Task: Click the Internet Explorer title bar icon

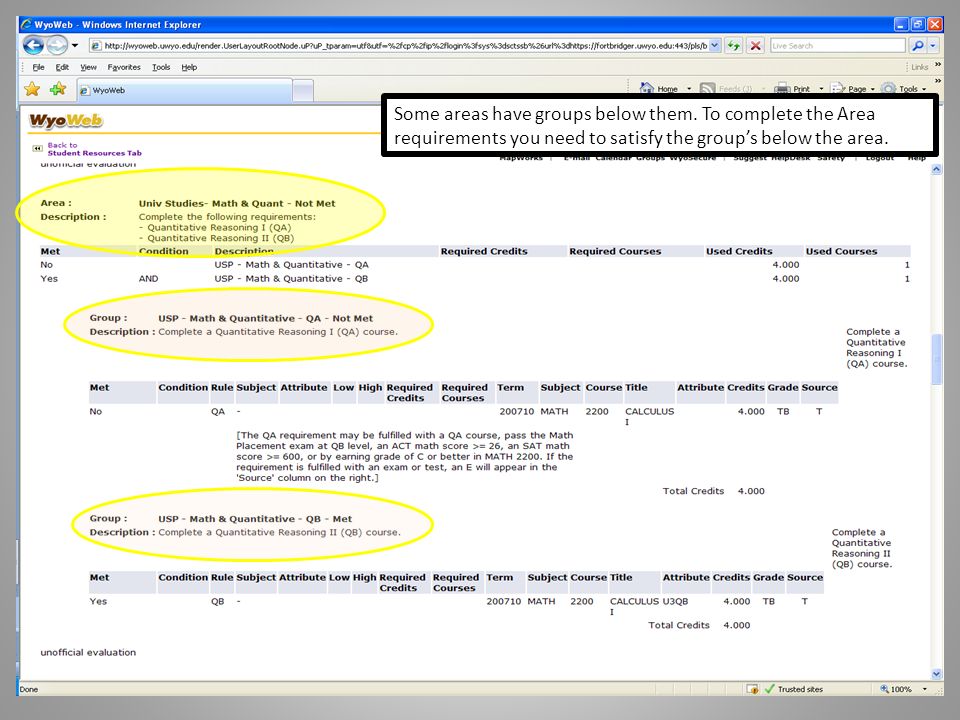Action: coord(26,24)
